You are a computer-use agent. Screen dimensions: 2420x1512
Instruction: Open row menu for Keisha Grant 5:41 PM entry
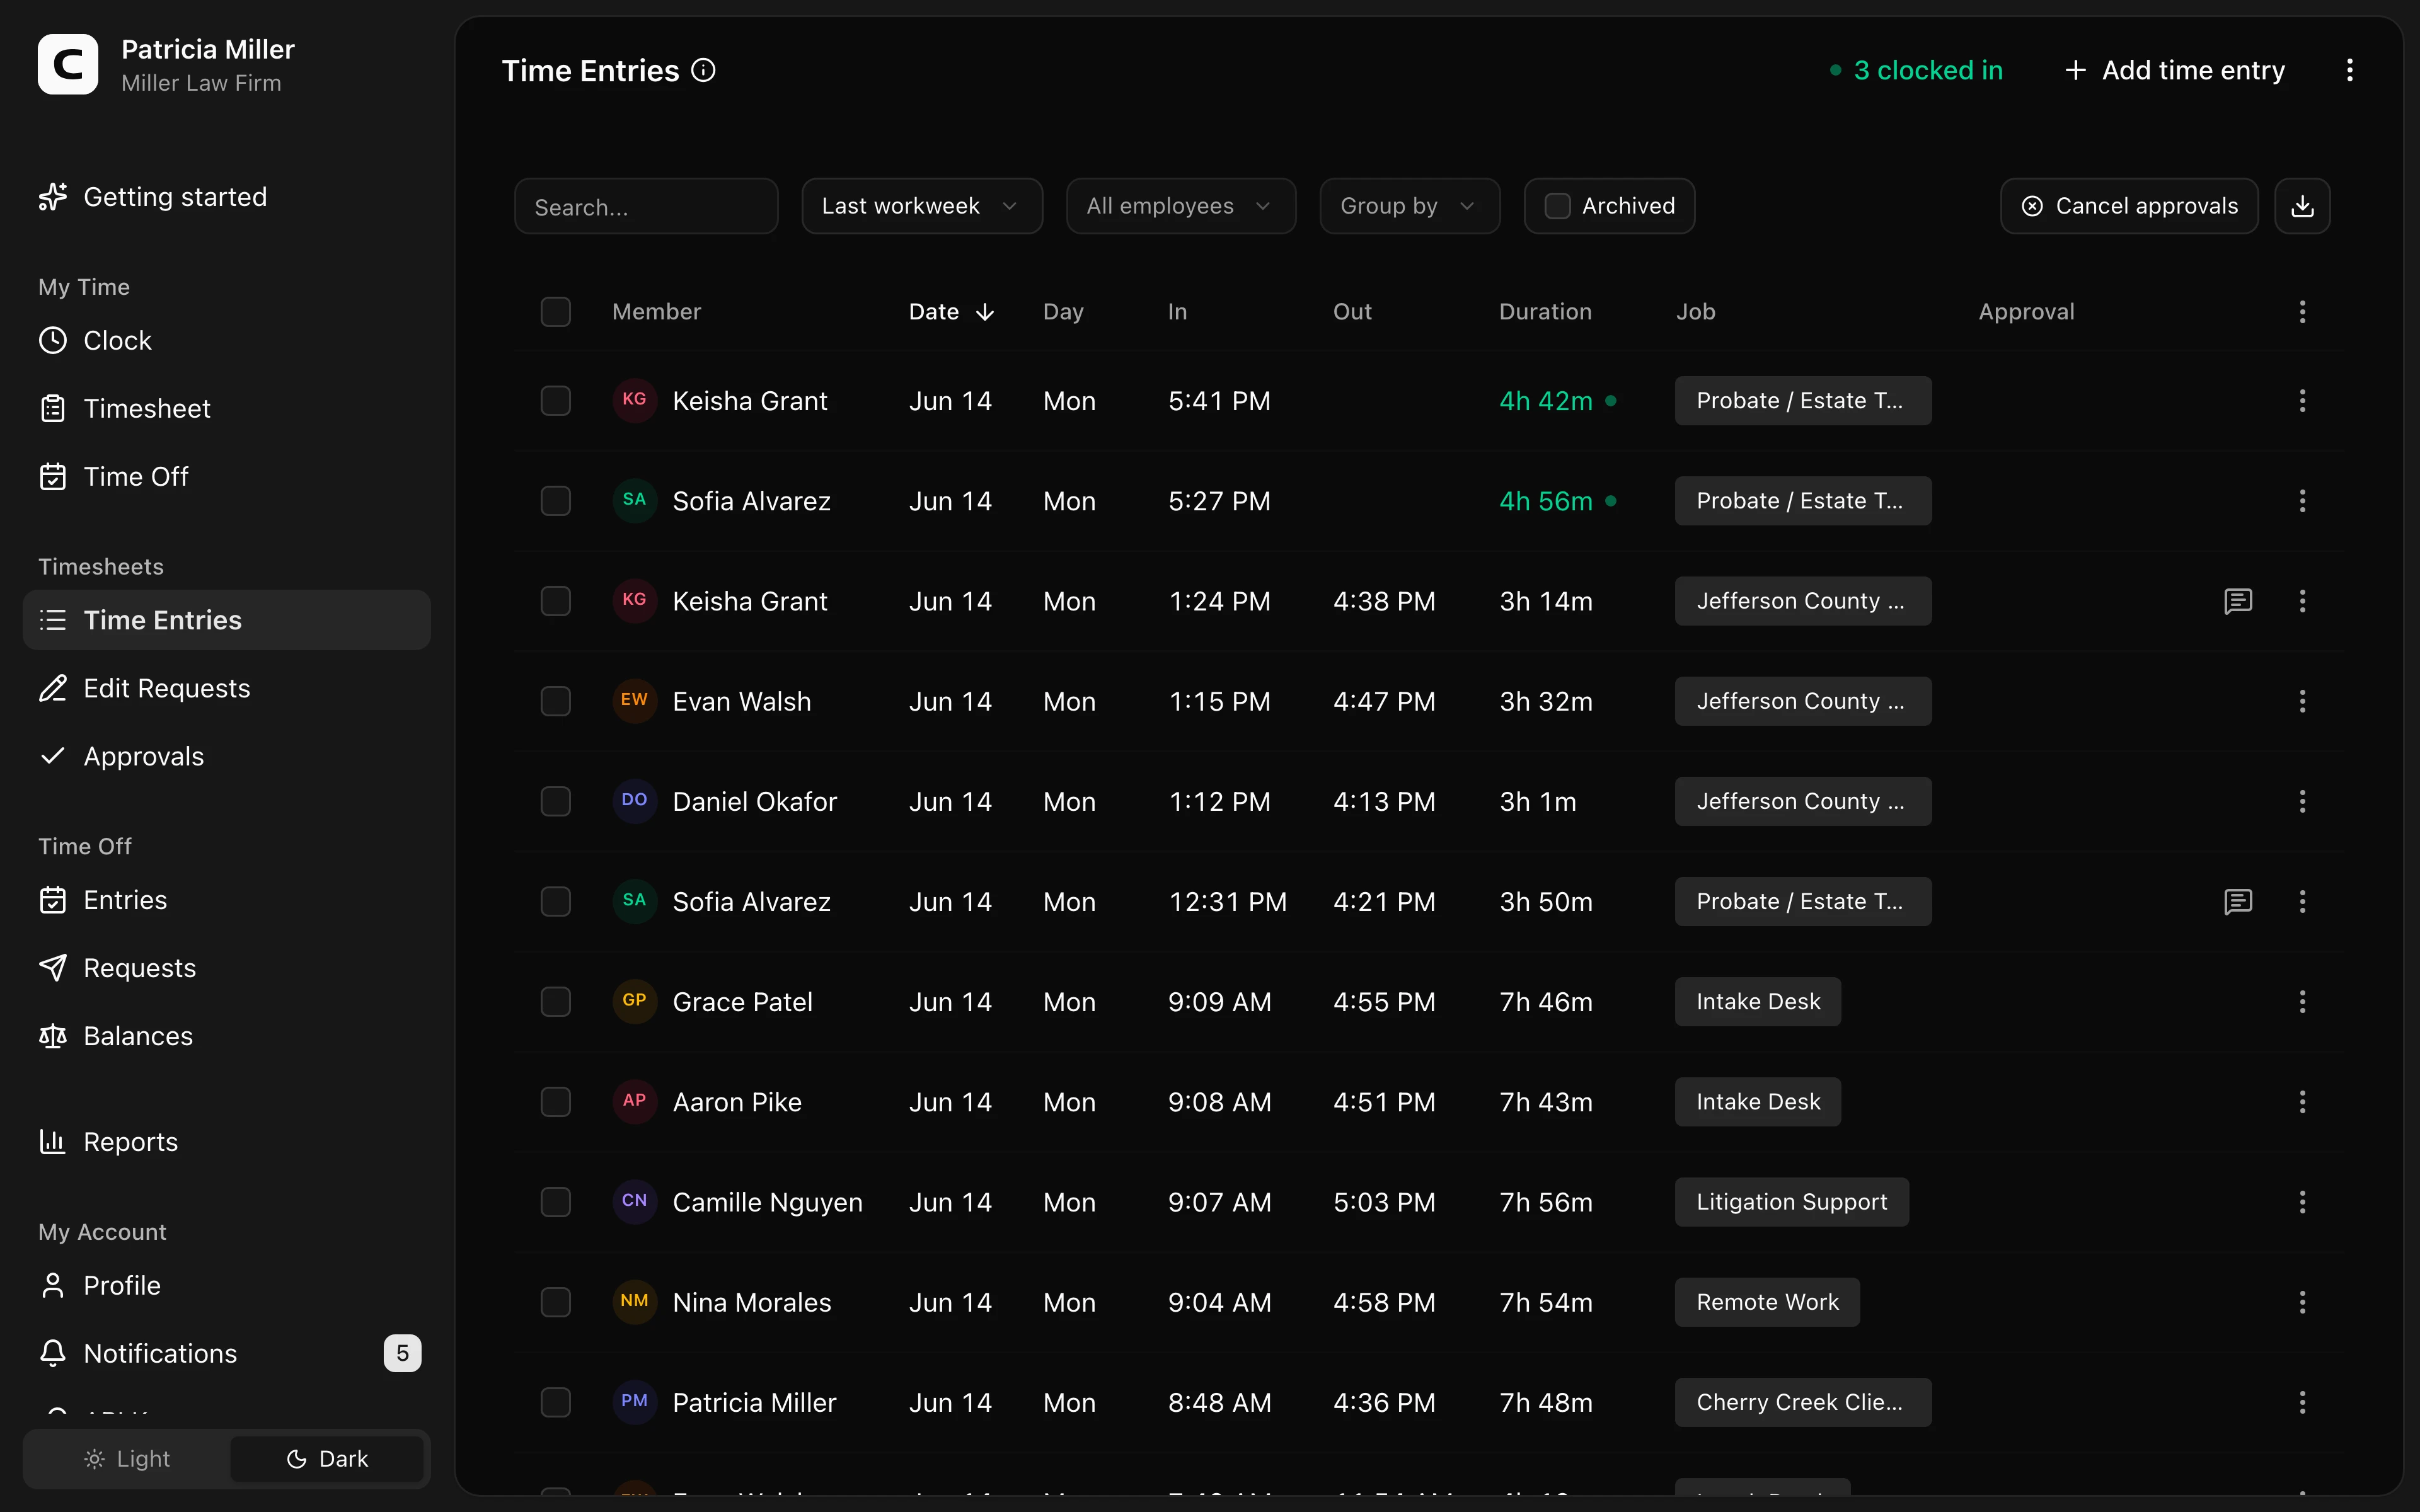point(2302,401)
